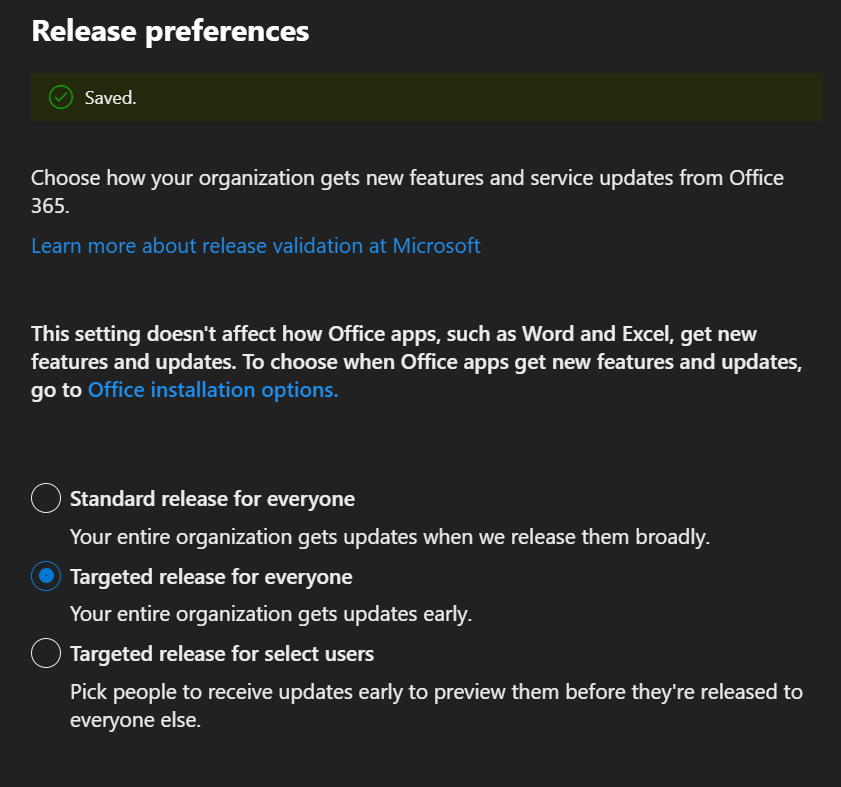The width and height of the screenshot is (841, 787).
Task: Select the Targeted release for everyone radio button
Action: (x=46, y=576)
